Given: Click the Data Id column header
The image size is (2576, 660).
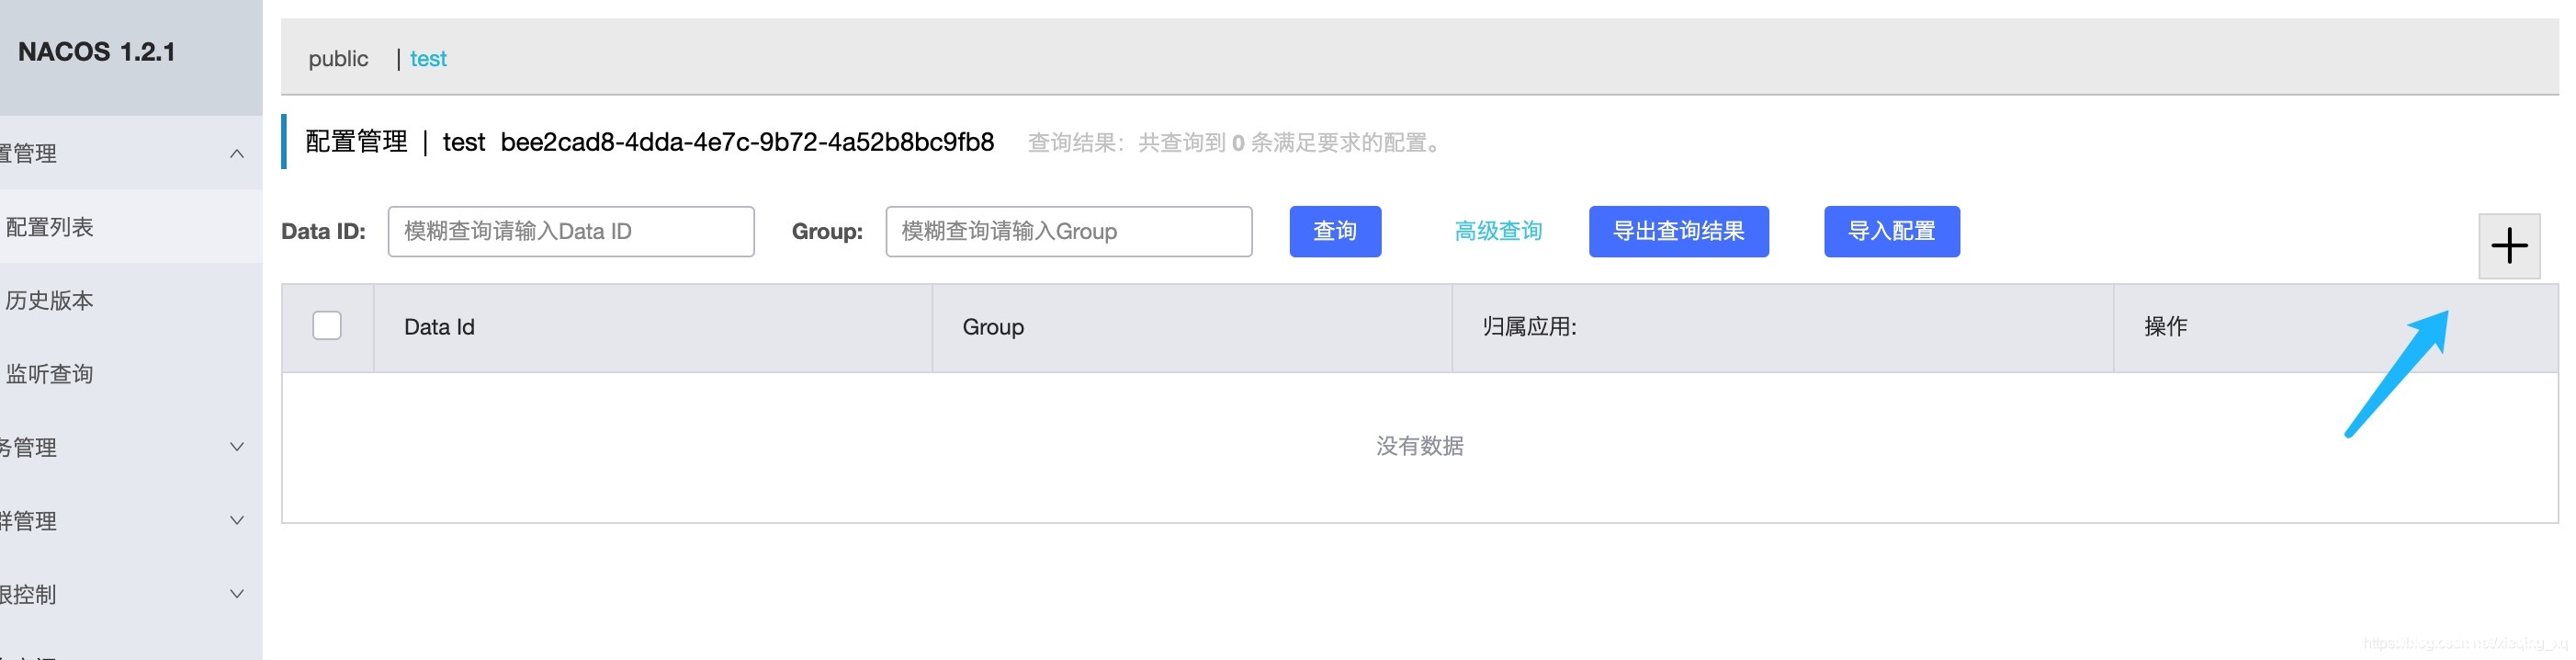Looking at the screenshot, I should coord(439,327).
